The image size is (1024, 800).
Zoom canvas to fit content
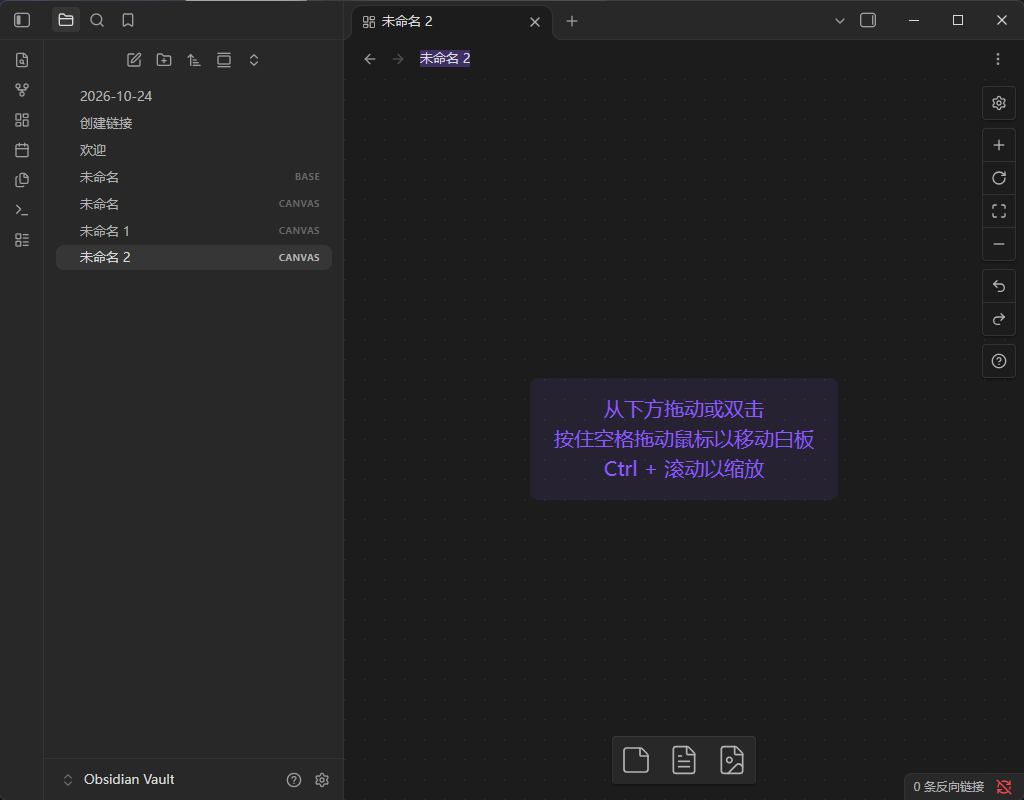coord(999,211)
